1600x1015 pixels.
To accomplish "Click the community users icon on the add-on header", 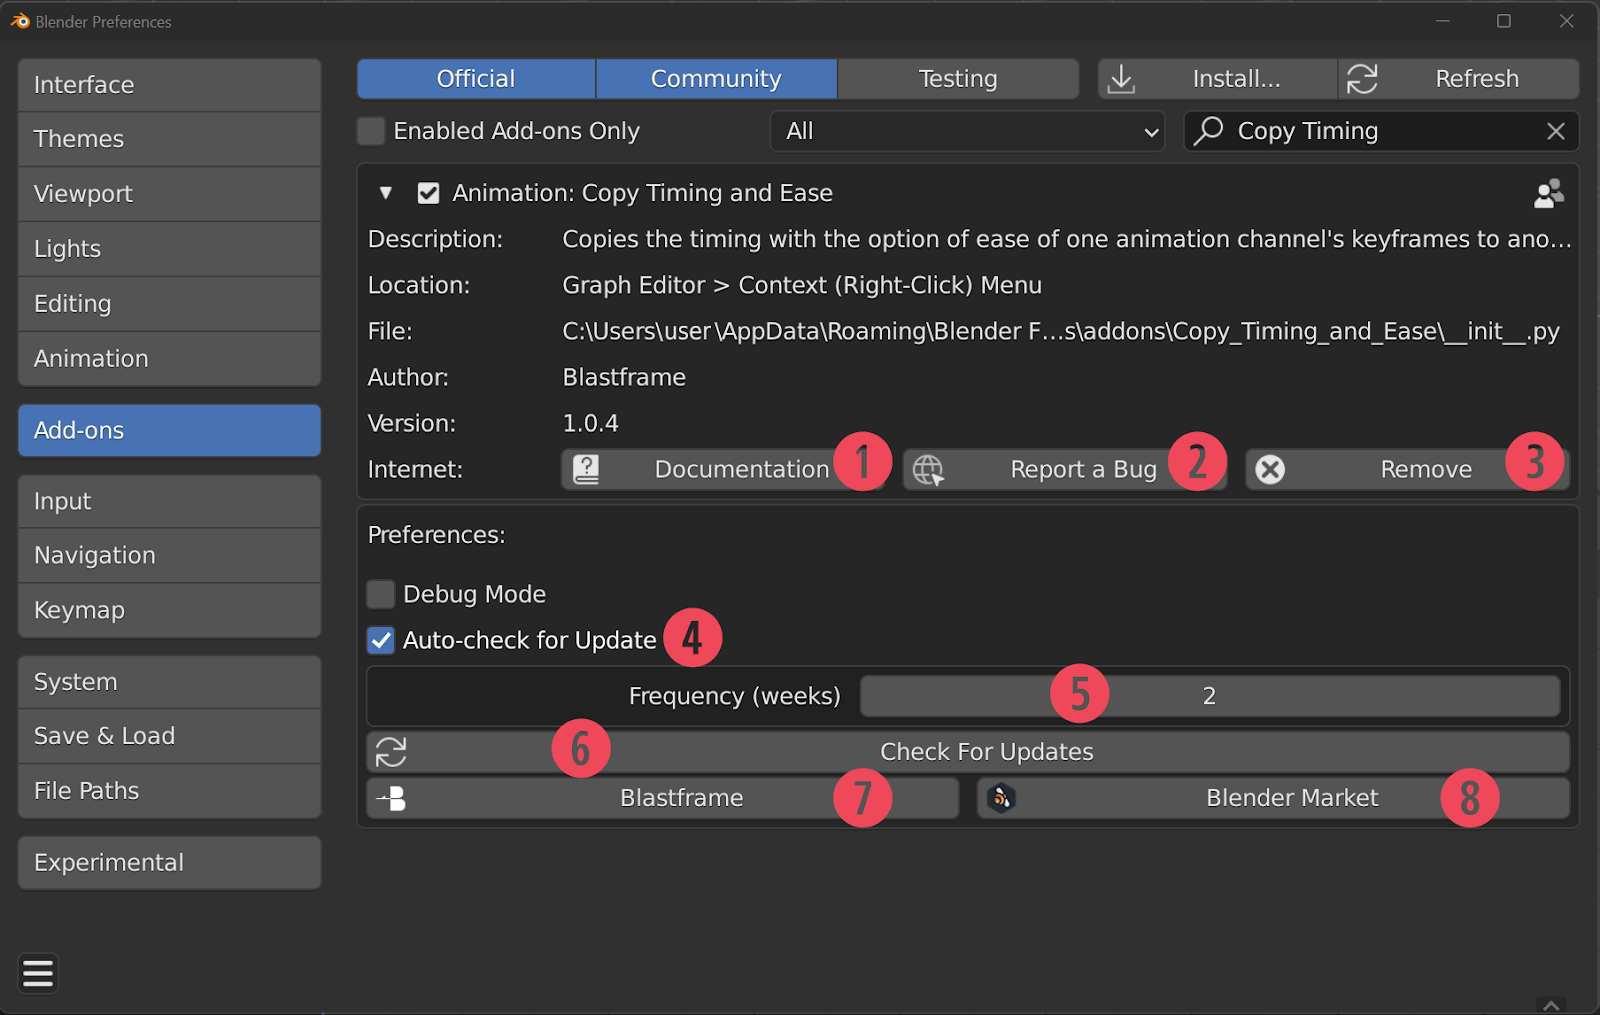I will [1549, 193].
